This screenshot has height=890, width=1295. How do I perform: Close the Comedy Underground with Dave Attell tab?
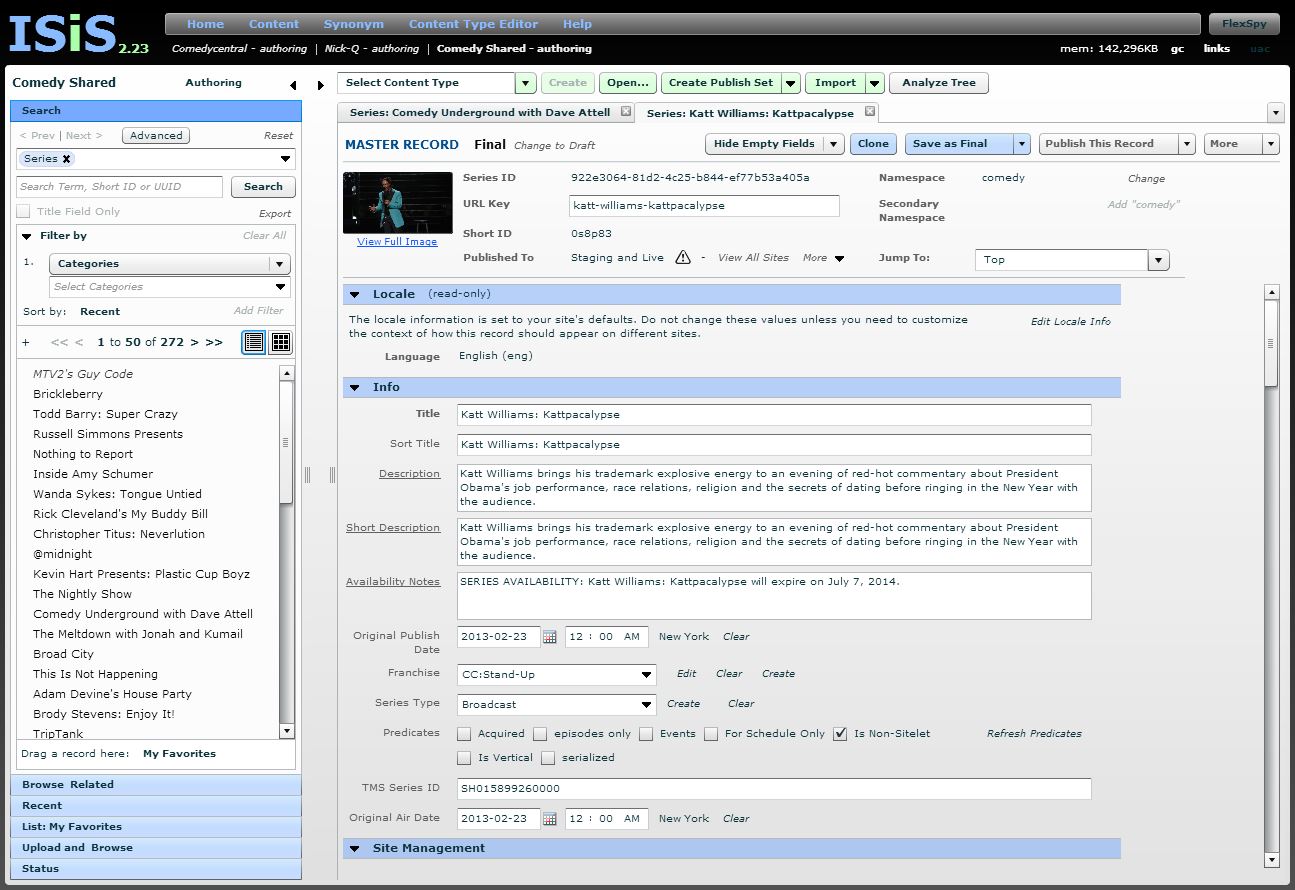[x=625, y=112]
